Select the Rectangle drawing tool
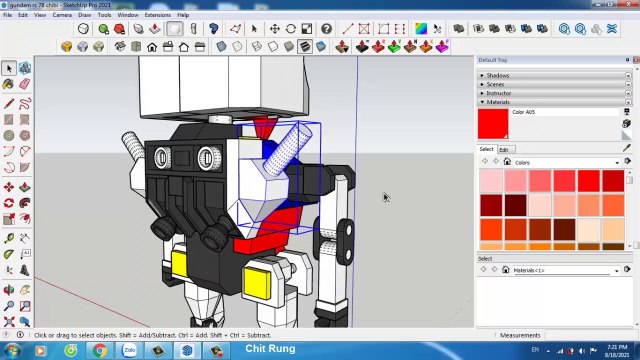 [x=9, y=120]
